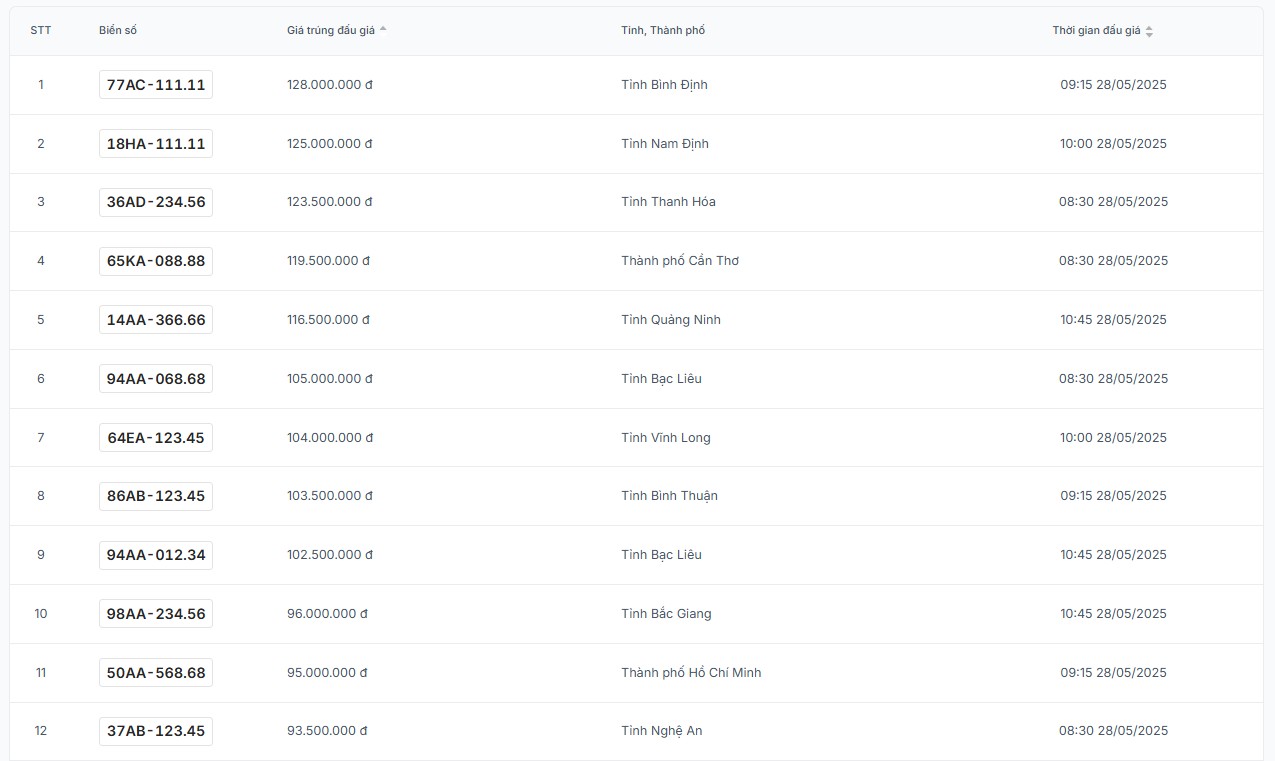The height and width of the screenshot is (761, 1275).
Task: Click the Thời gian đấu giá header text
Action: pos(1096,30)
